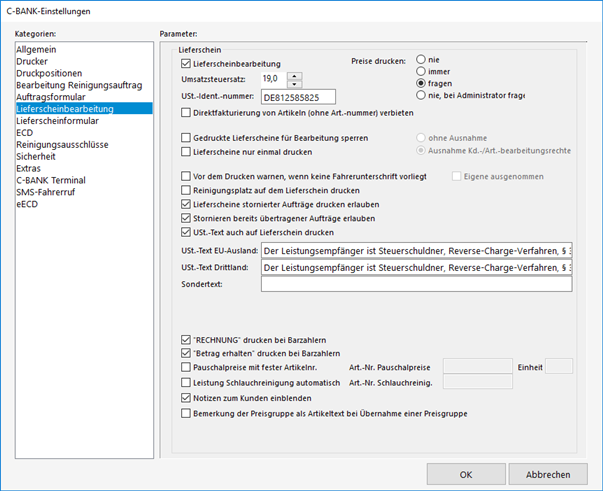
Task: Click the OK button
Action: pyautogui.click(x=466, y=474)
